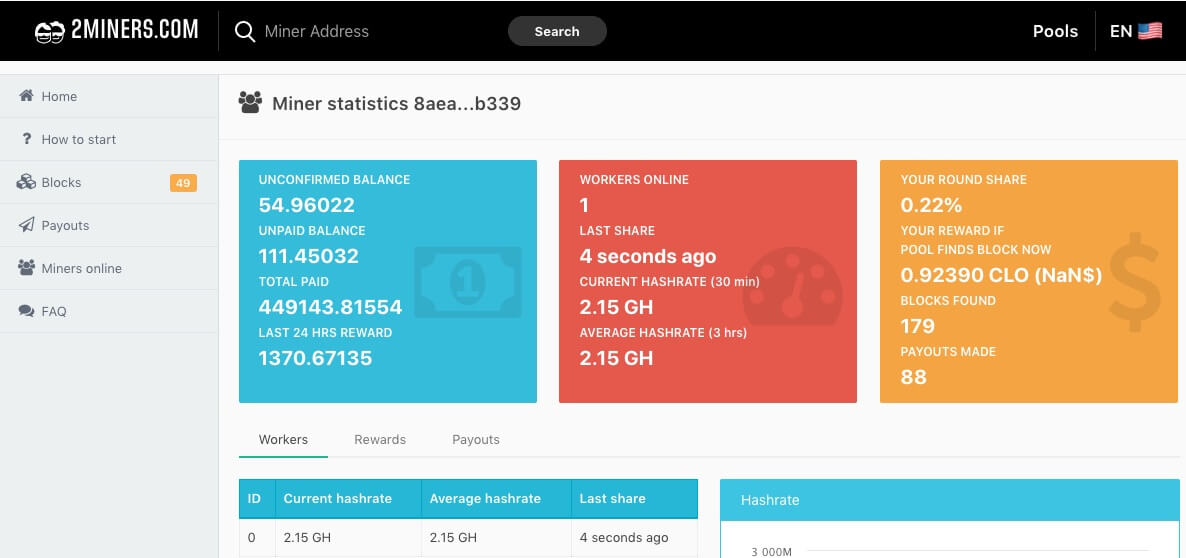This screenshot has height=558, width=1186.
Task: Select the Workers tab
Action: click(x=283, y=439)
